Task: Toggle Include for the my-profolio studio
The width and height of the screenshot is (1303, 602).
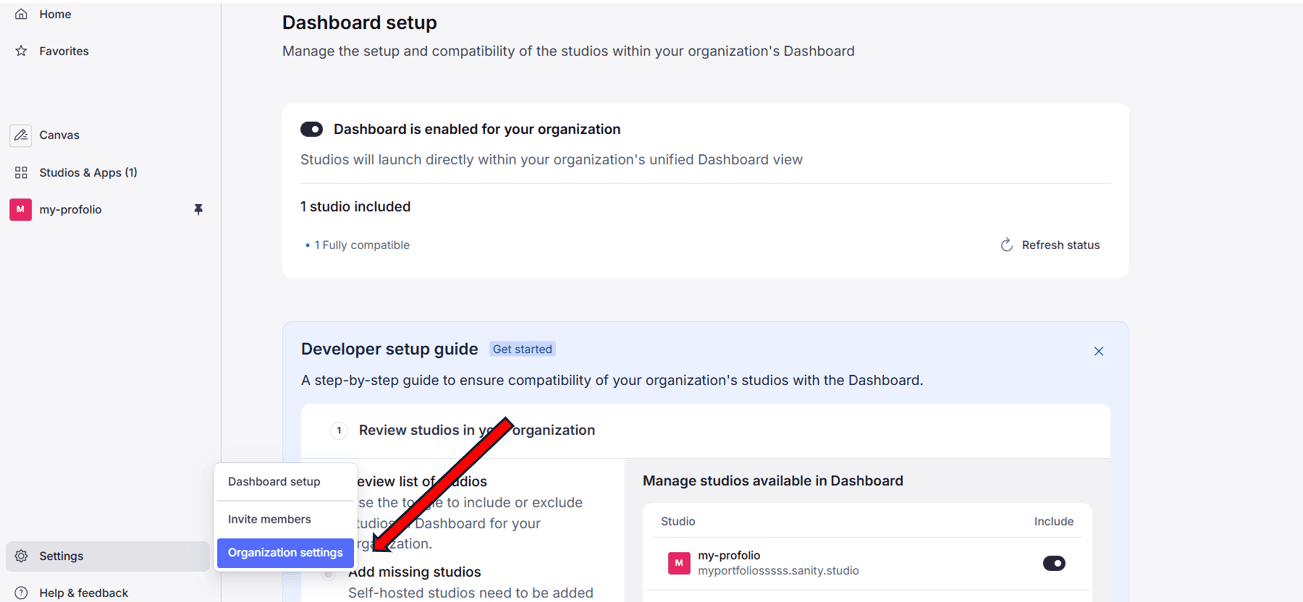Action: pos(1054,563)
